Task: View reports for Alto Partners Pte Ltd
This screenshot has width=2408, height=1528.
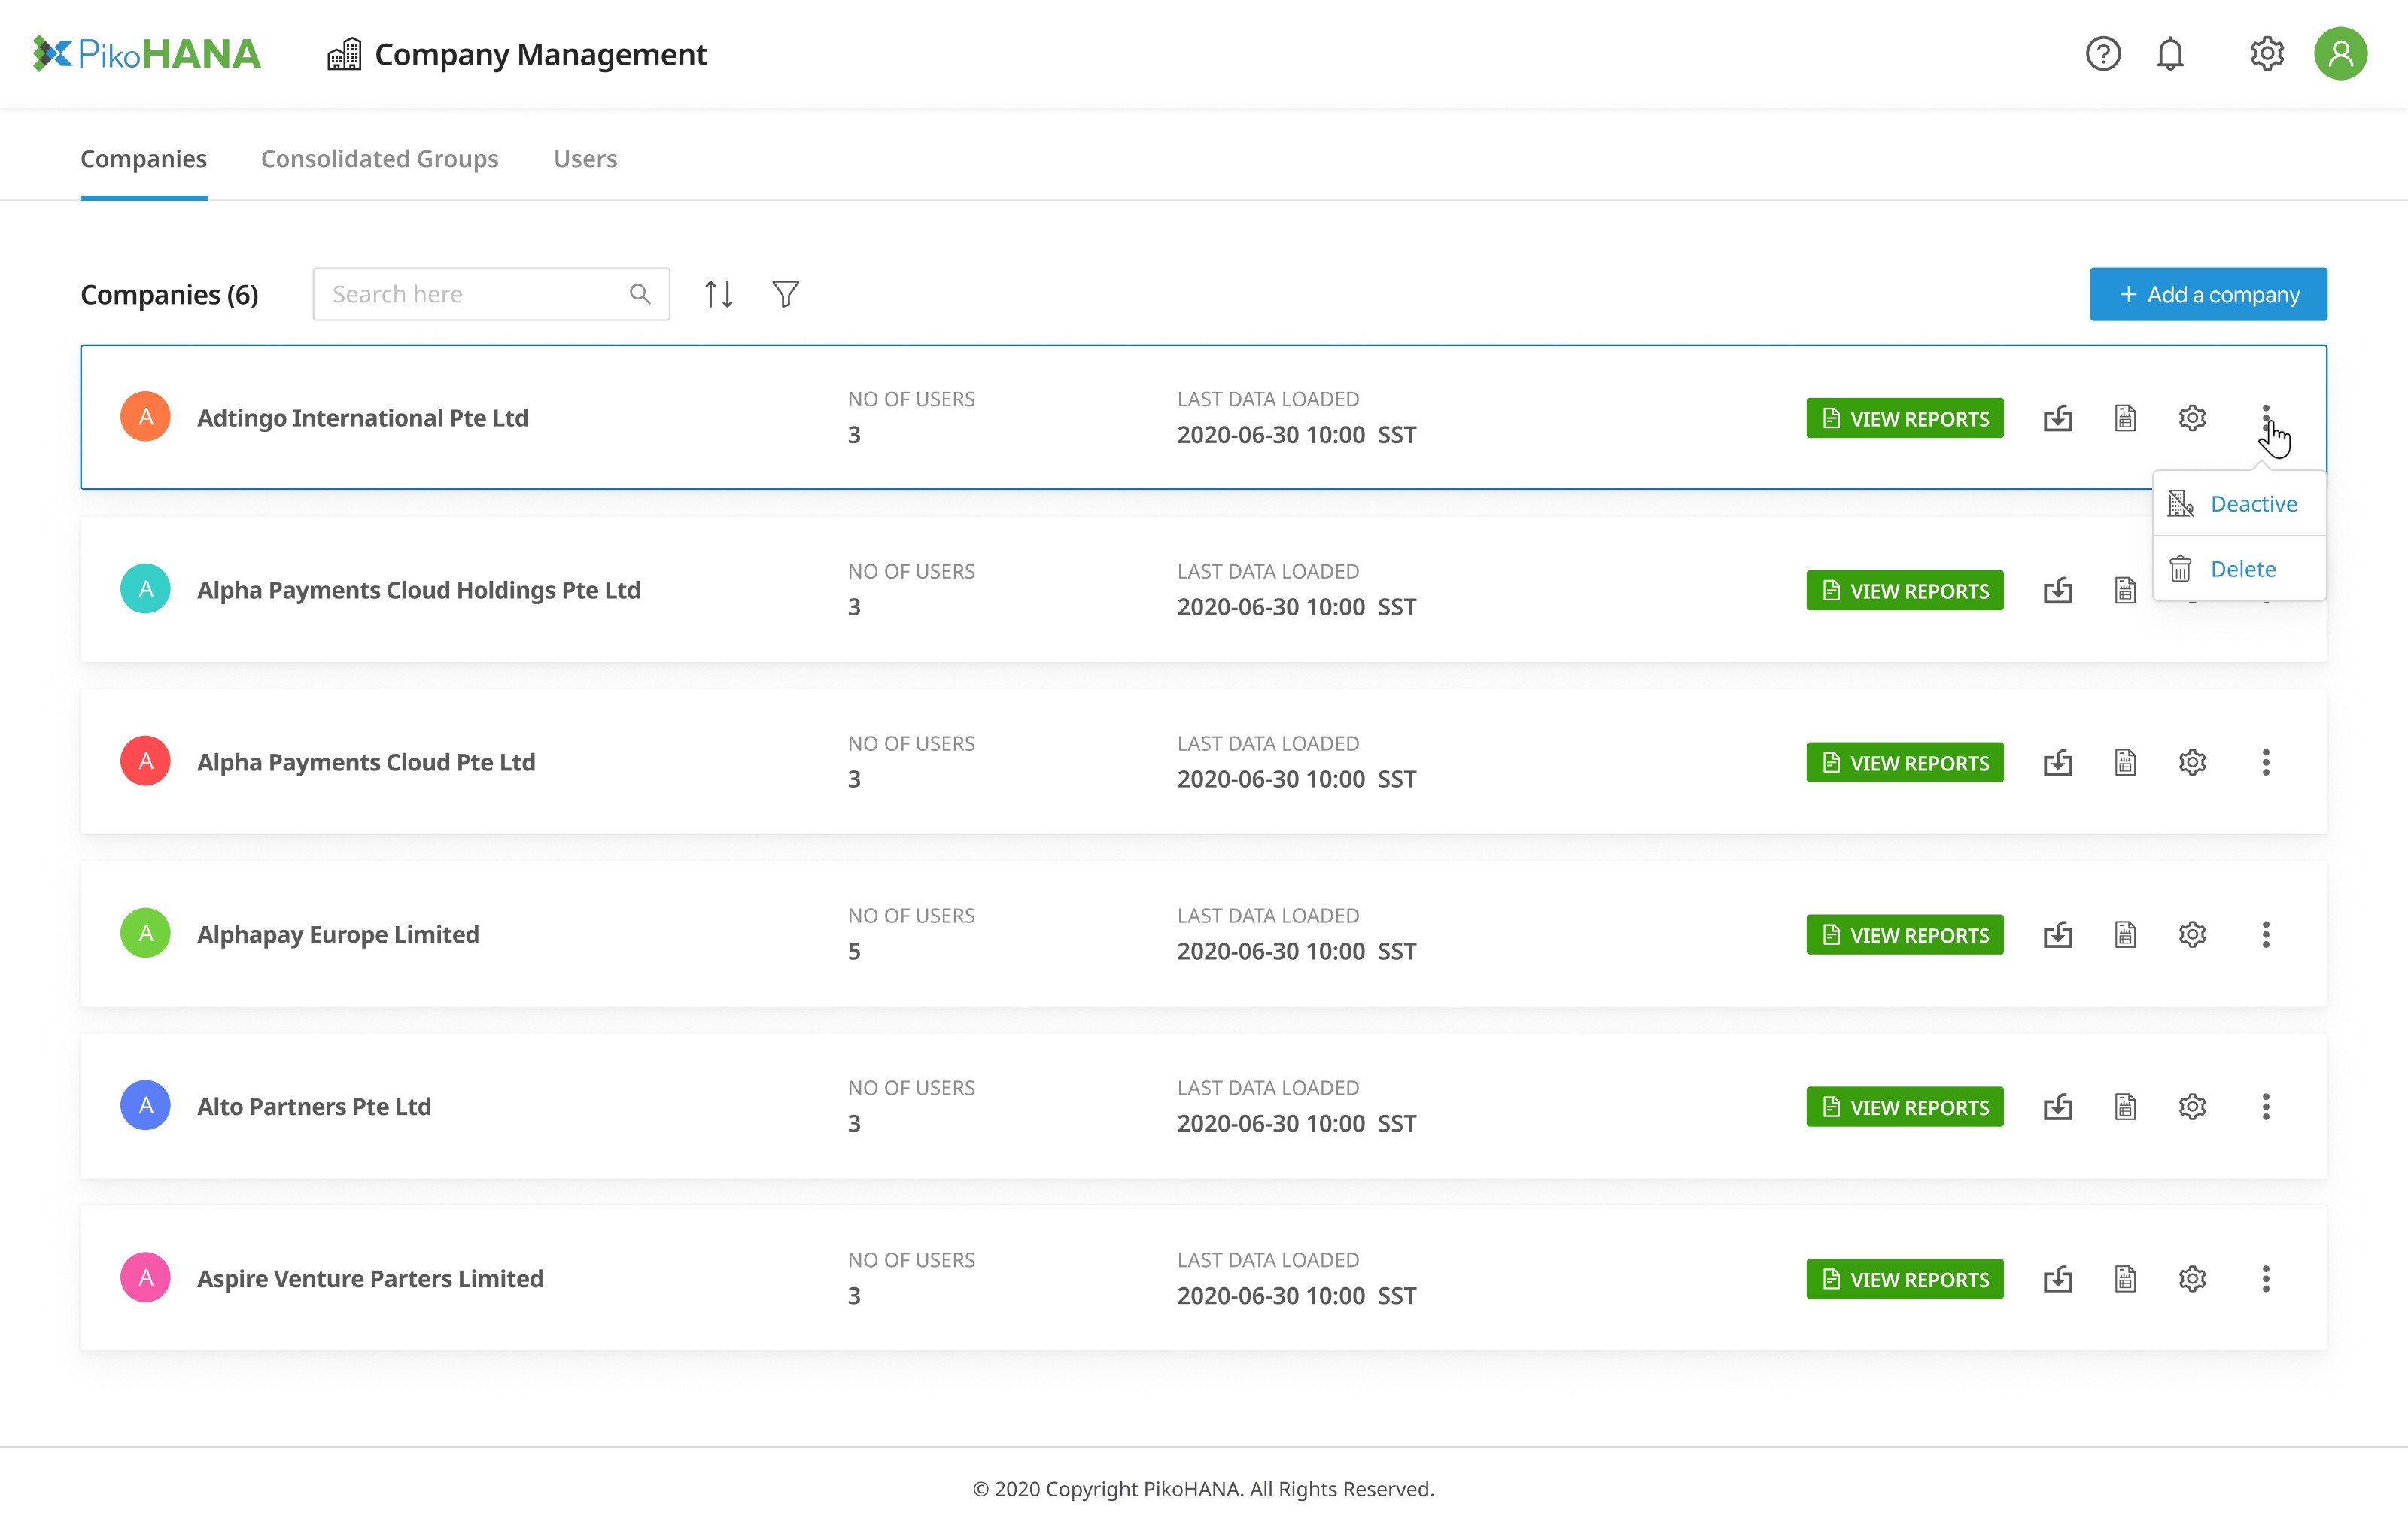Action: [x=1904, y=1106]
